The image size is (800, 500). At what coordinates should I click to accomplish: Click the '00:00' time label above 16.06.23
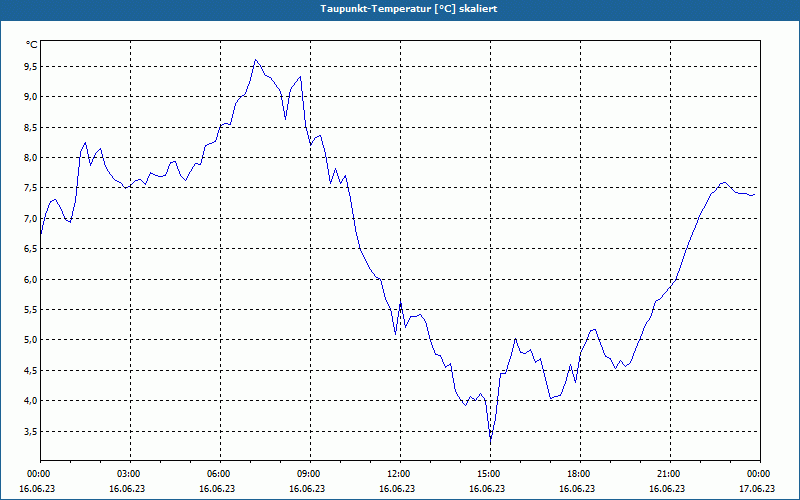[x=38, y=474]
